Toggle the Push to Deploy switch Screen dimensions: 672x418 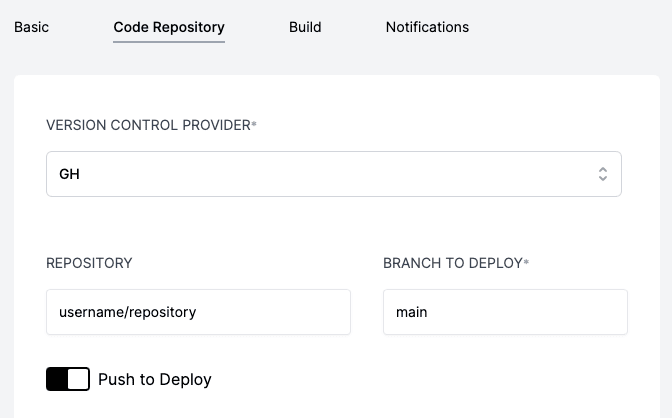click(68, 379)
